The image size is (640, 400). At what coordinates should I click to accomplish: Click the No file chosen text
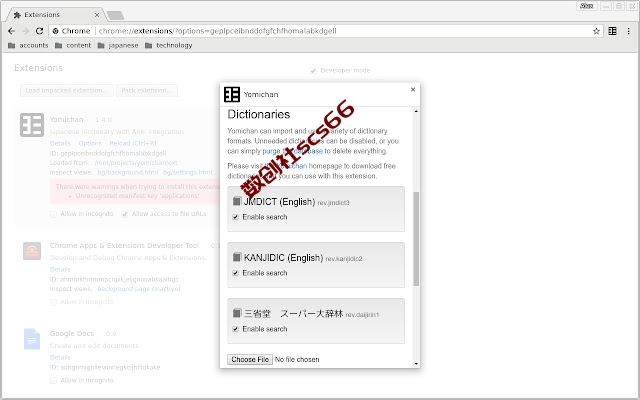(297, 360)
